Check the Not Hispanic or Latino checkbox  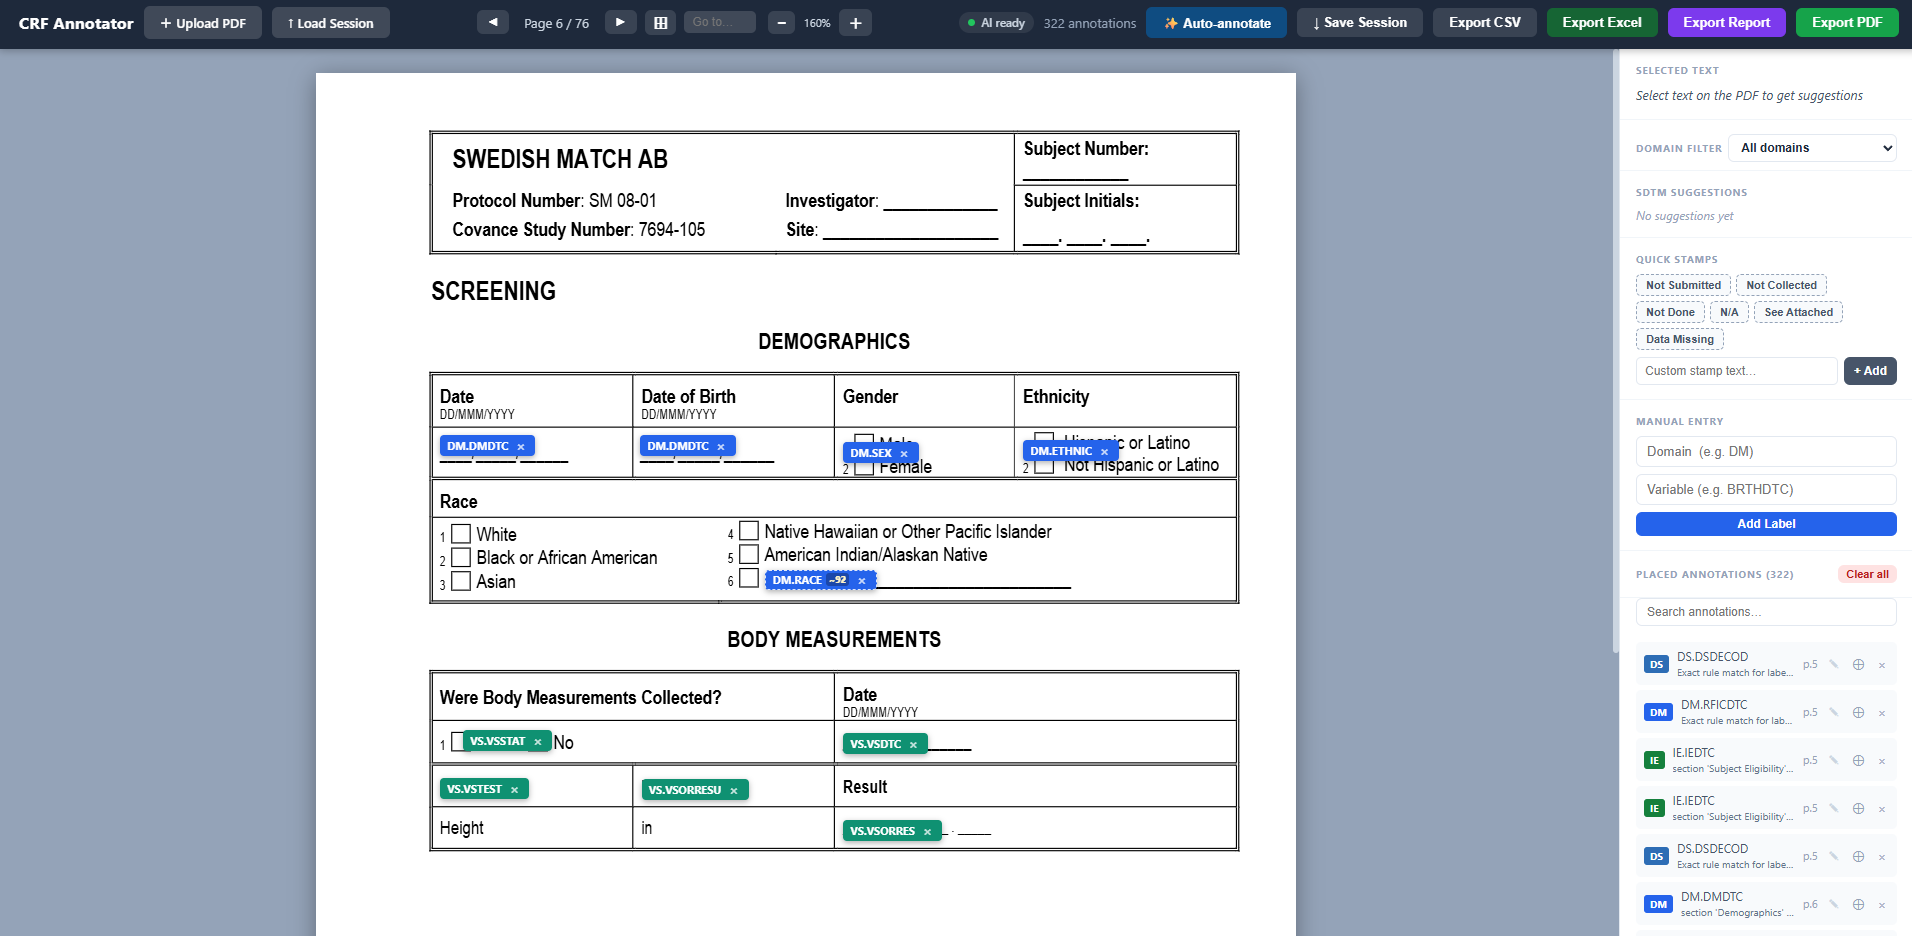tap(1044, 466)
